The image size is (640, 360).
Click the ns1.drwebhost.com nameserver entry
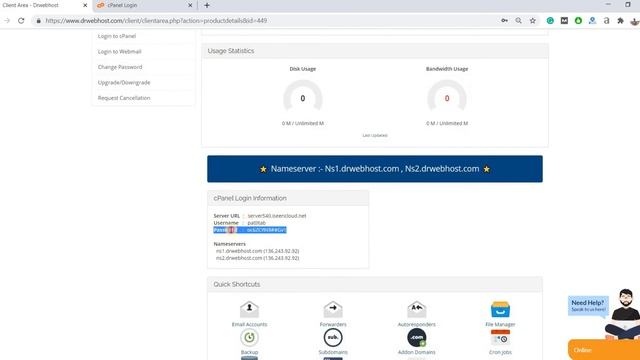click(258, 251)
